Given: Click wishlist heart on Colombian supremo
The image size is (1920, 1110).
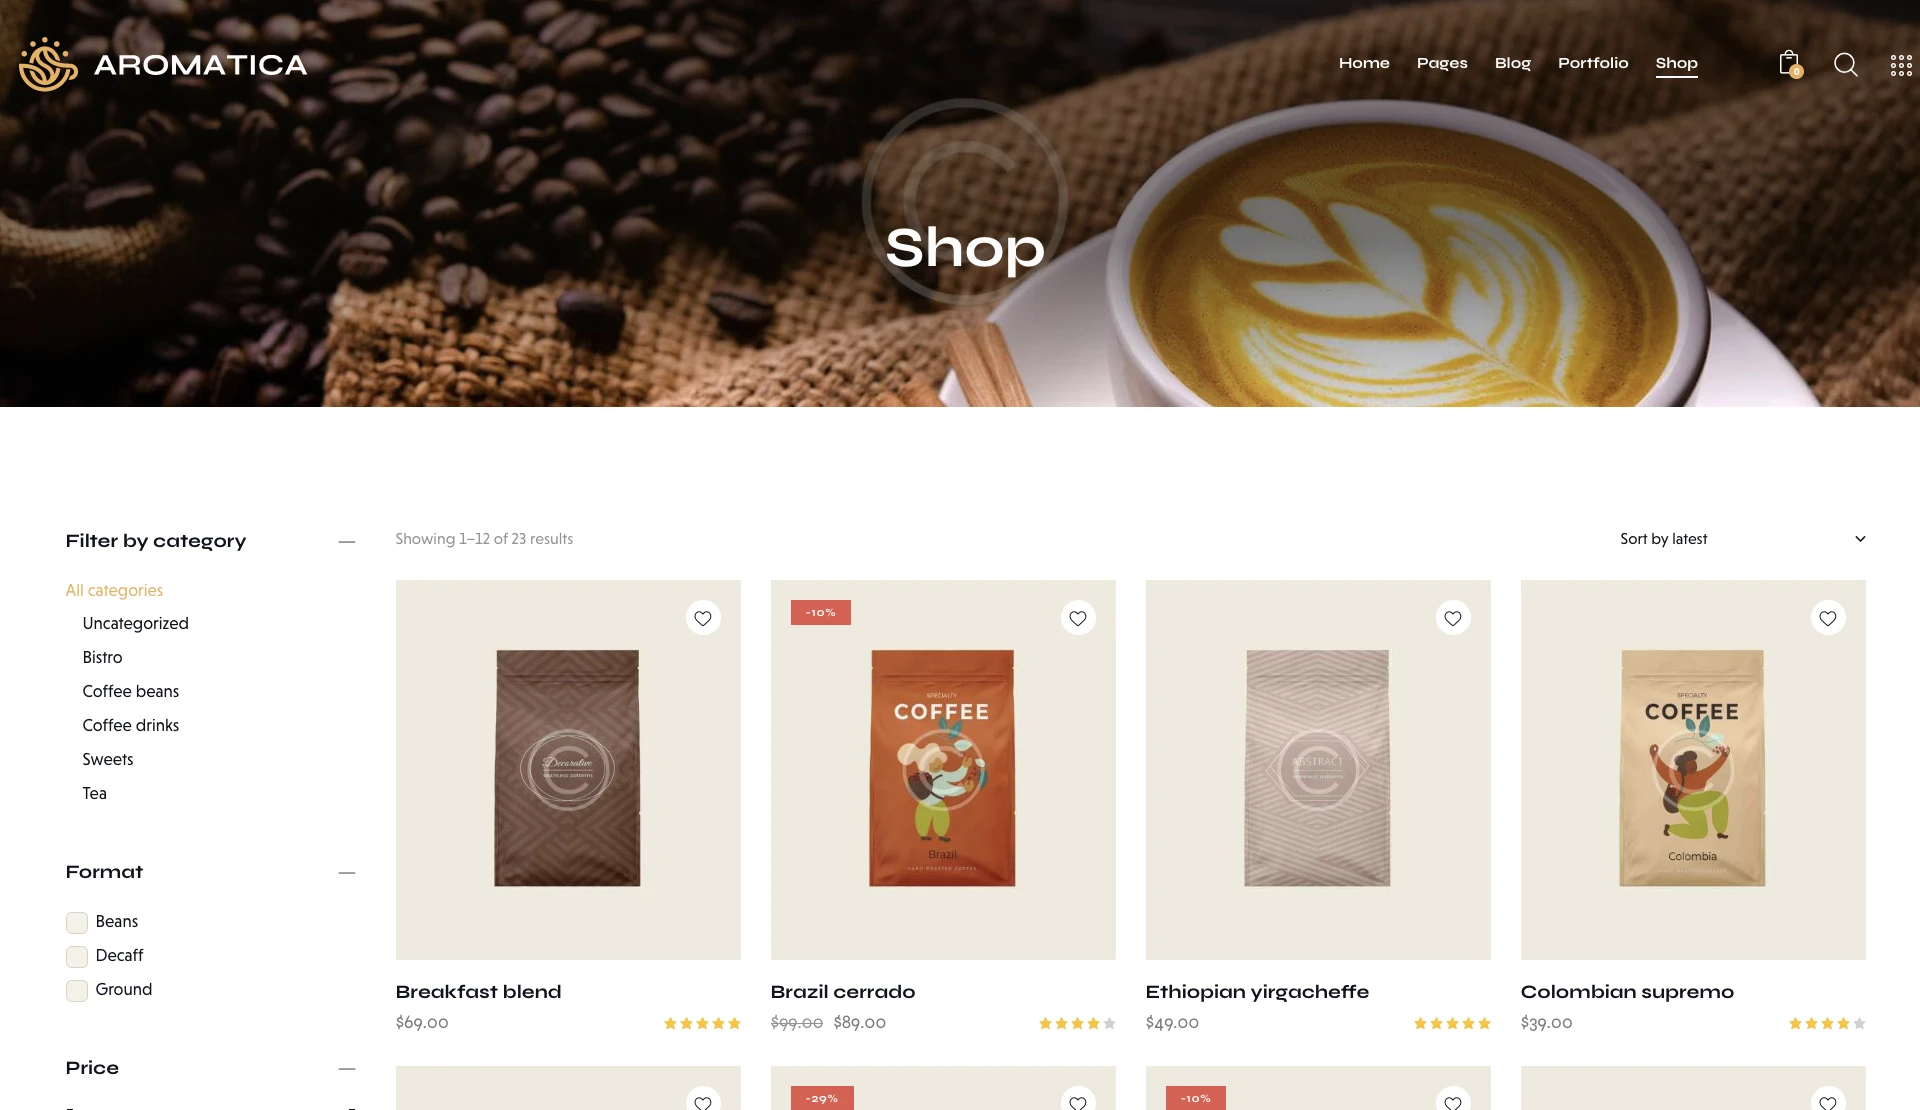Looking at the screenshot, I should click(1828, 618).
